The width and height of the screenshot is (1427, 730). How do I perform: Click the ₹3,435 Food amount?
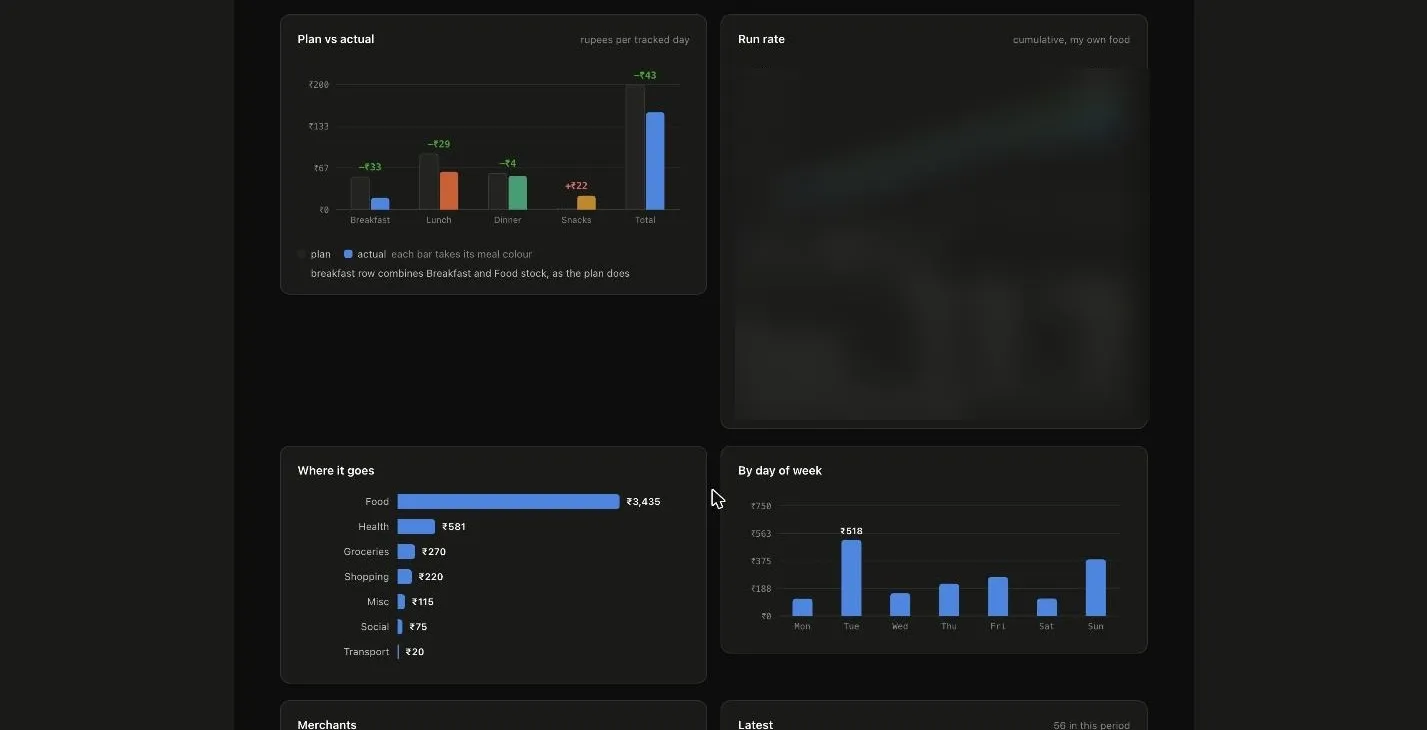tap(643, 502)
